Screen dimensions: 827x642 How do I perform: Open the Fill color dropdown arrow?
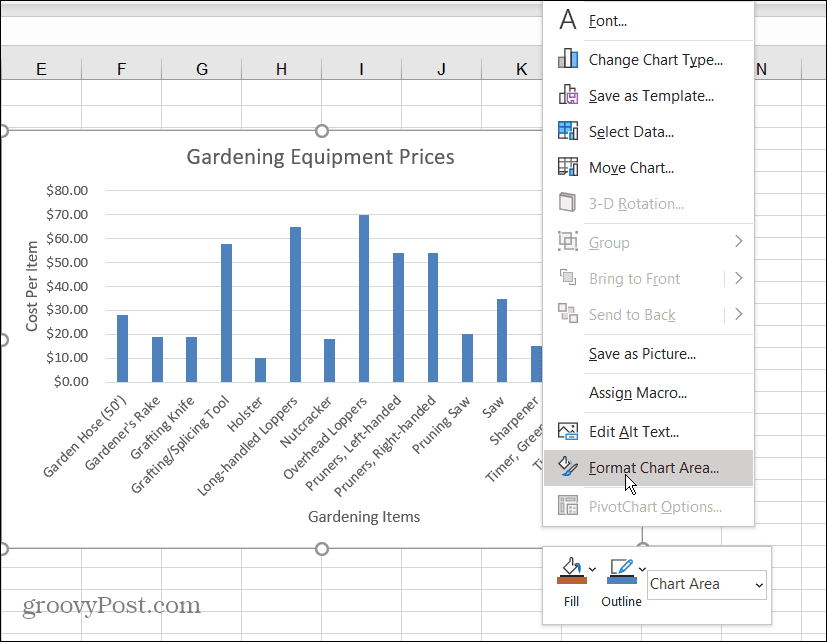[593, 570]
